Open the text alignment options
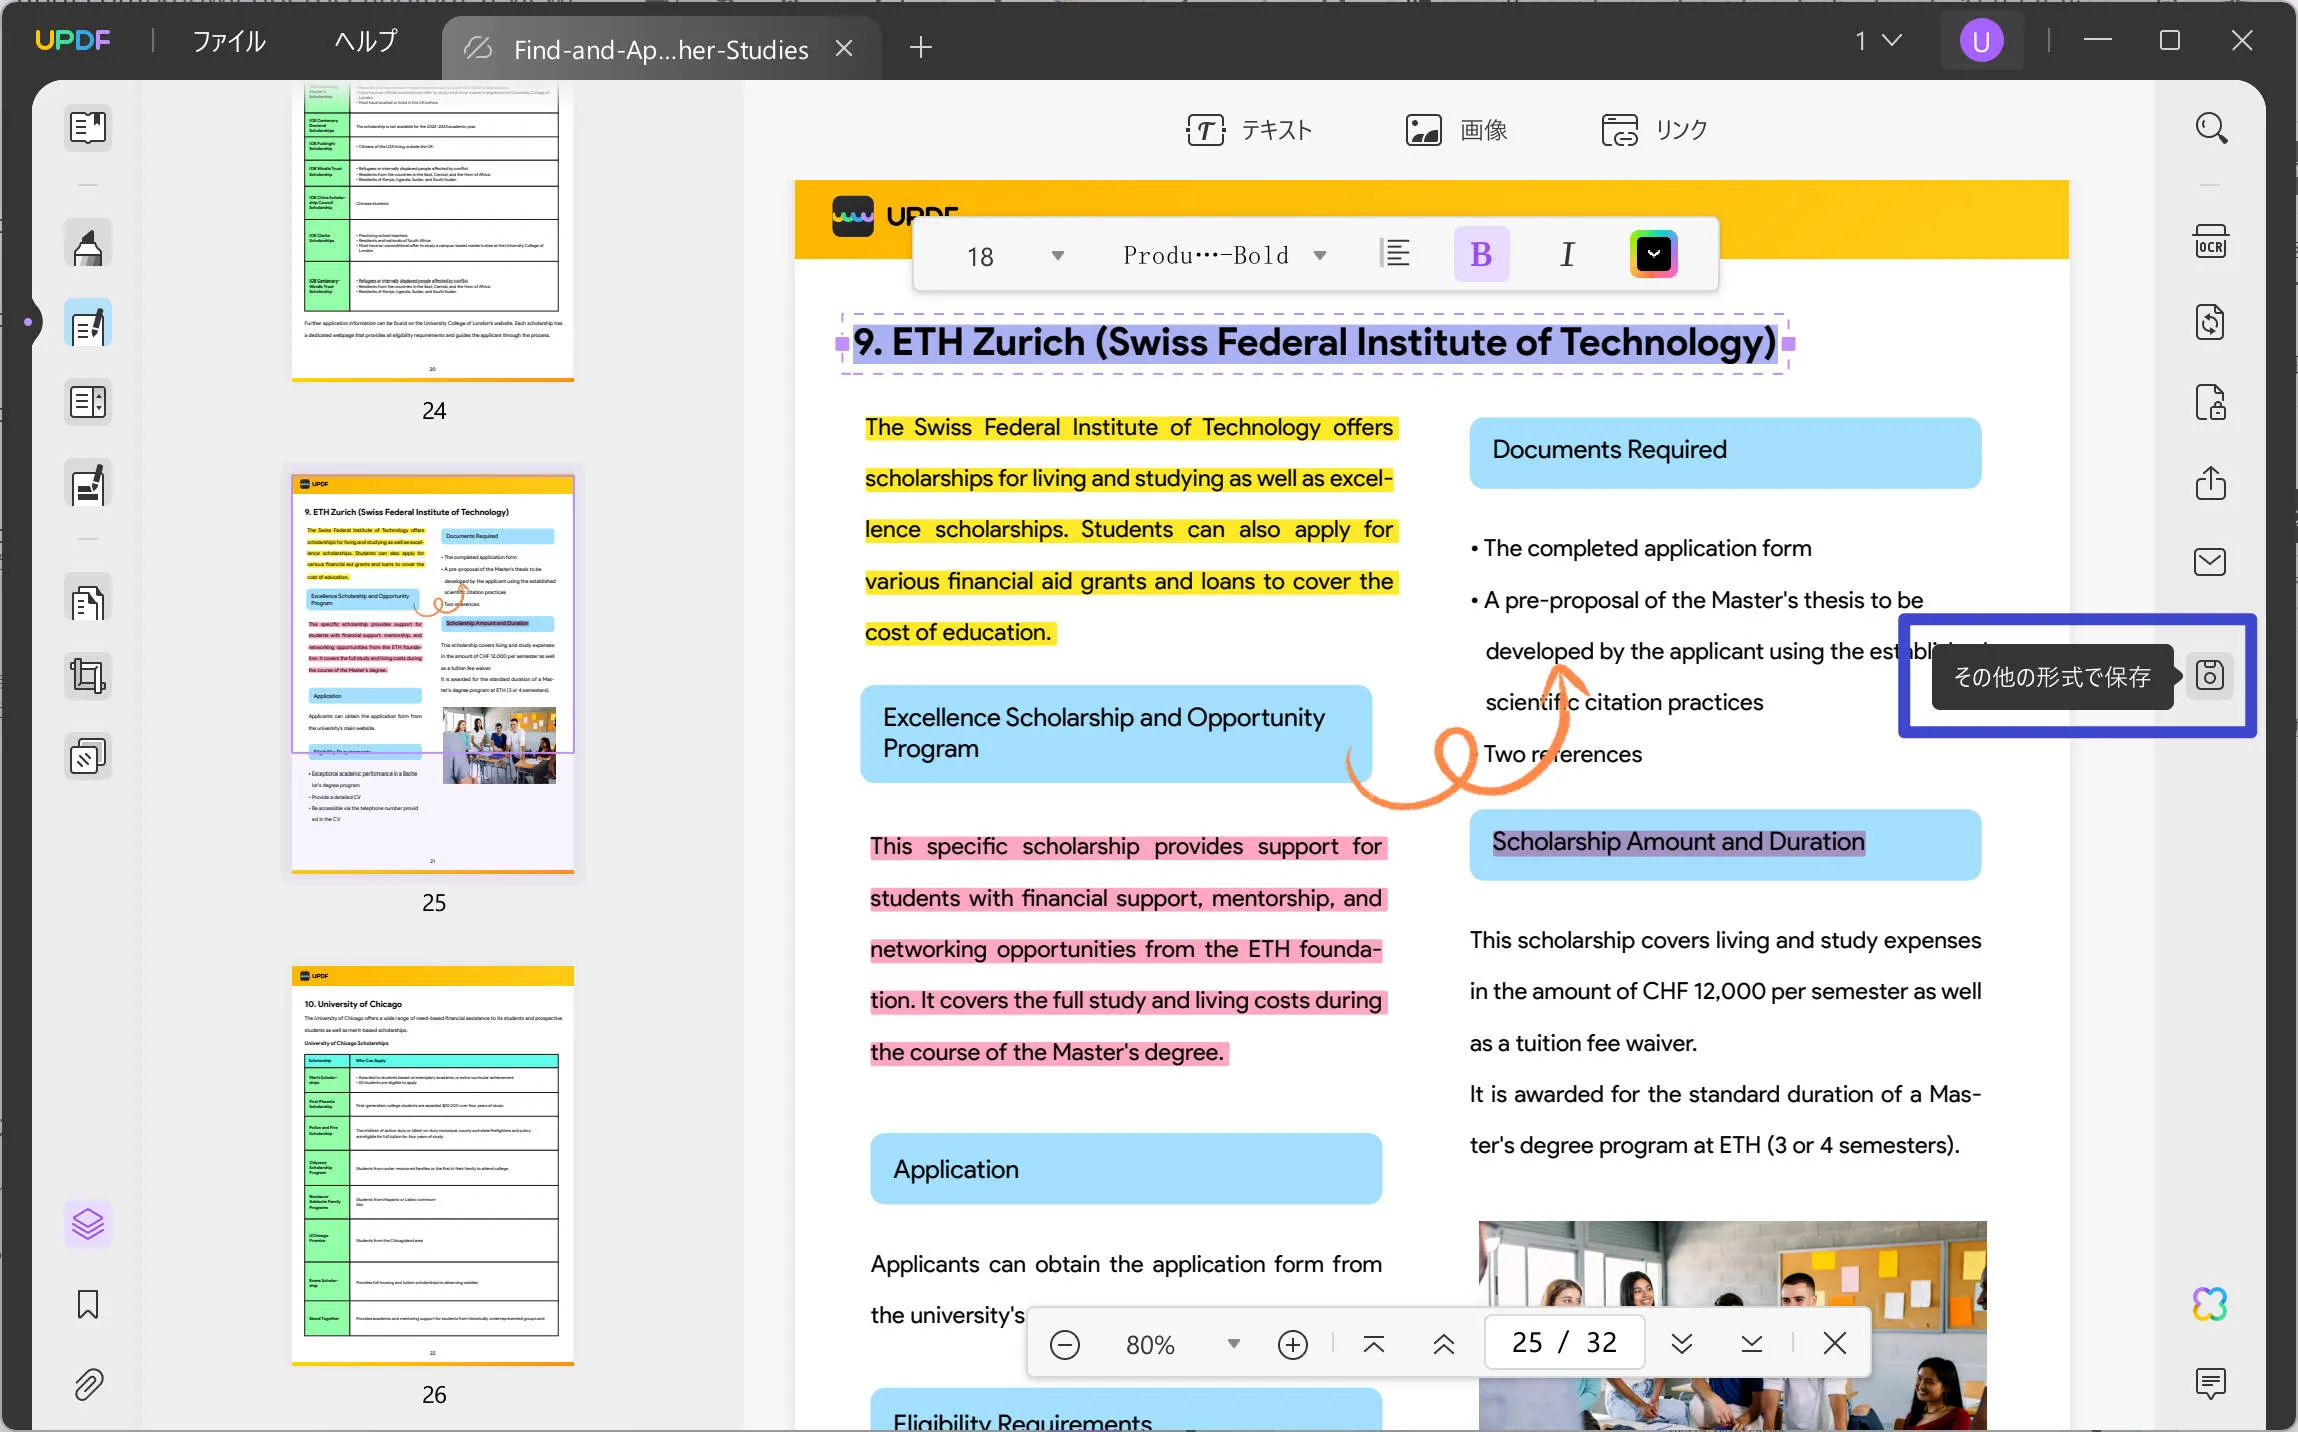Viewport: 2298px width, 1432px height. pos(1395,254)
